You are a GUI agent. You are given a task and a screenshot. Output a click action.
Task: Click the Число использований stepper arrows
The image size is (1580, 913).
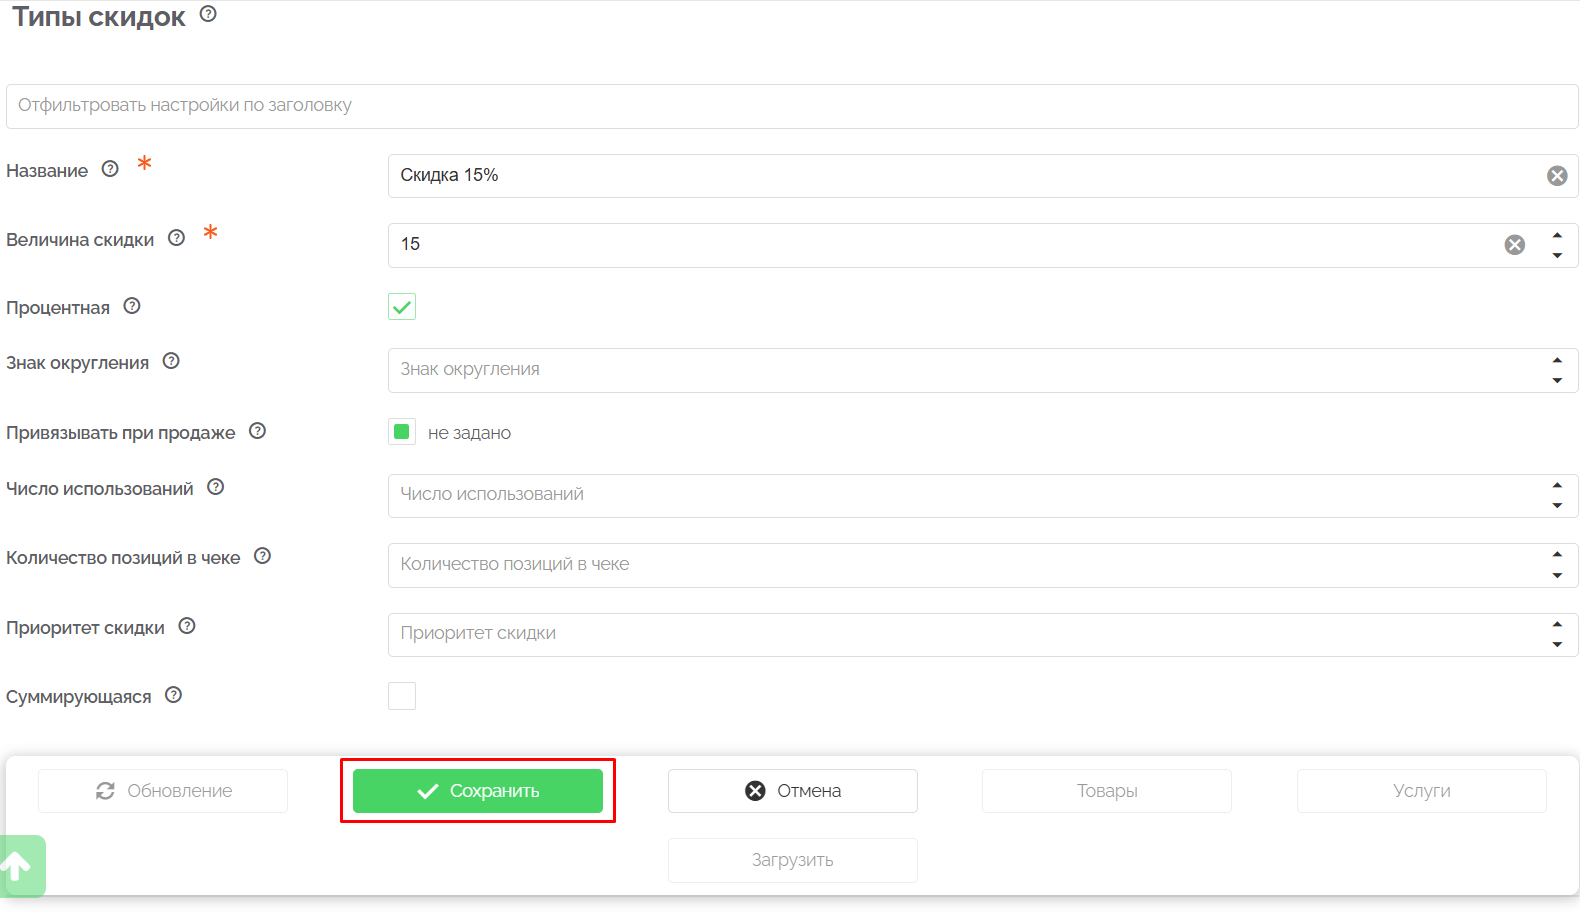point(1557,495)
